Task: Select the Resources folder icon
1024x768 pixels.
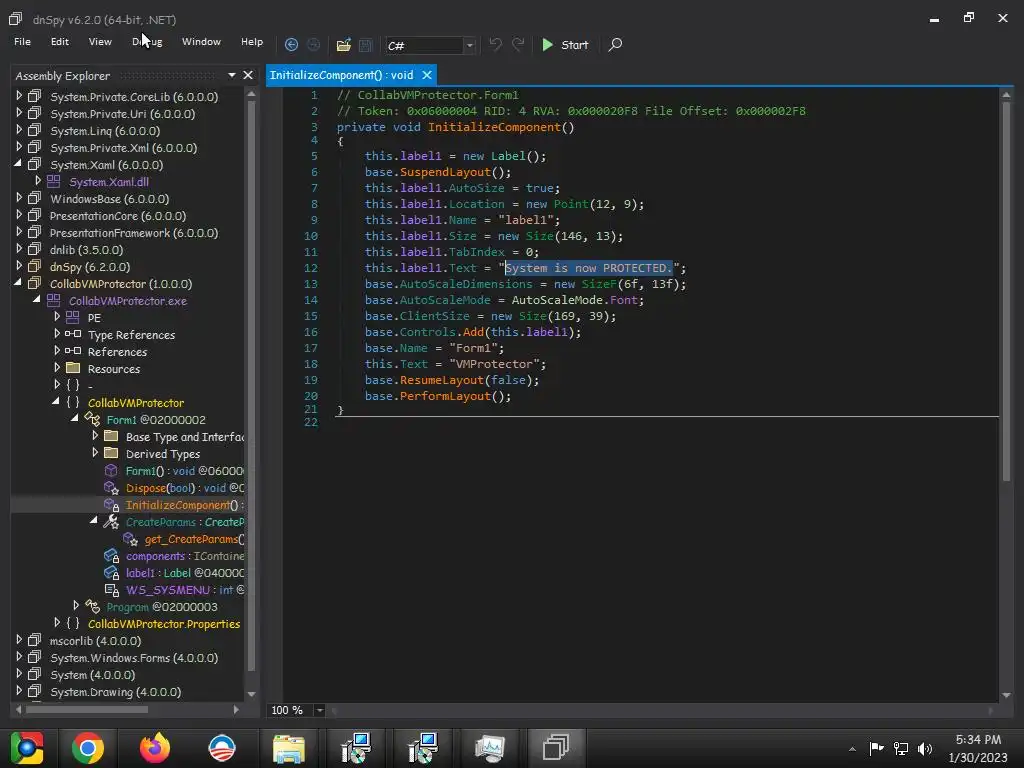Action: coord(73,368)
